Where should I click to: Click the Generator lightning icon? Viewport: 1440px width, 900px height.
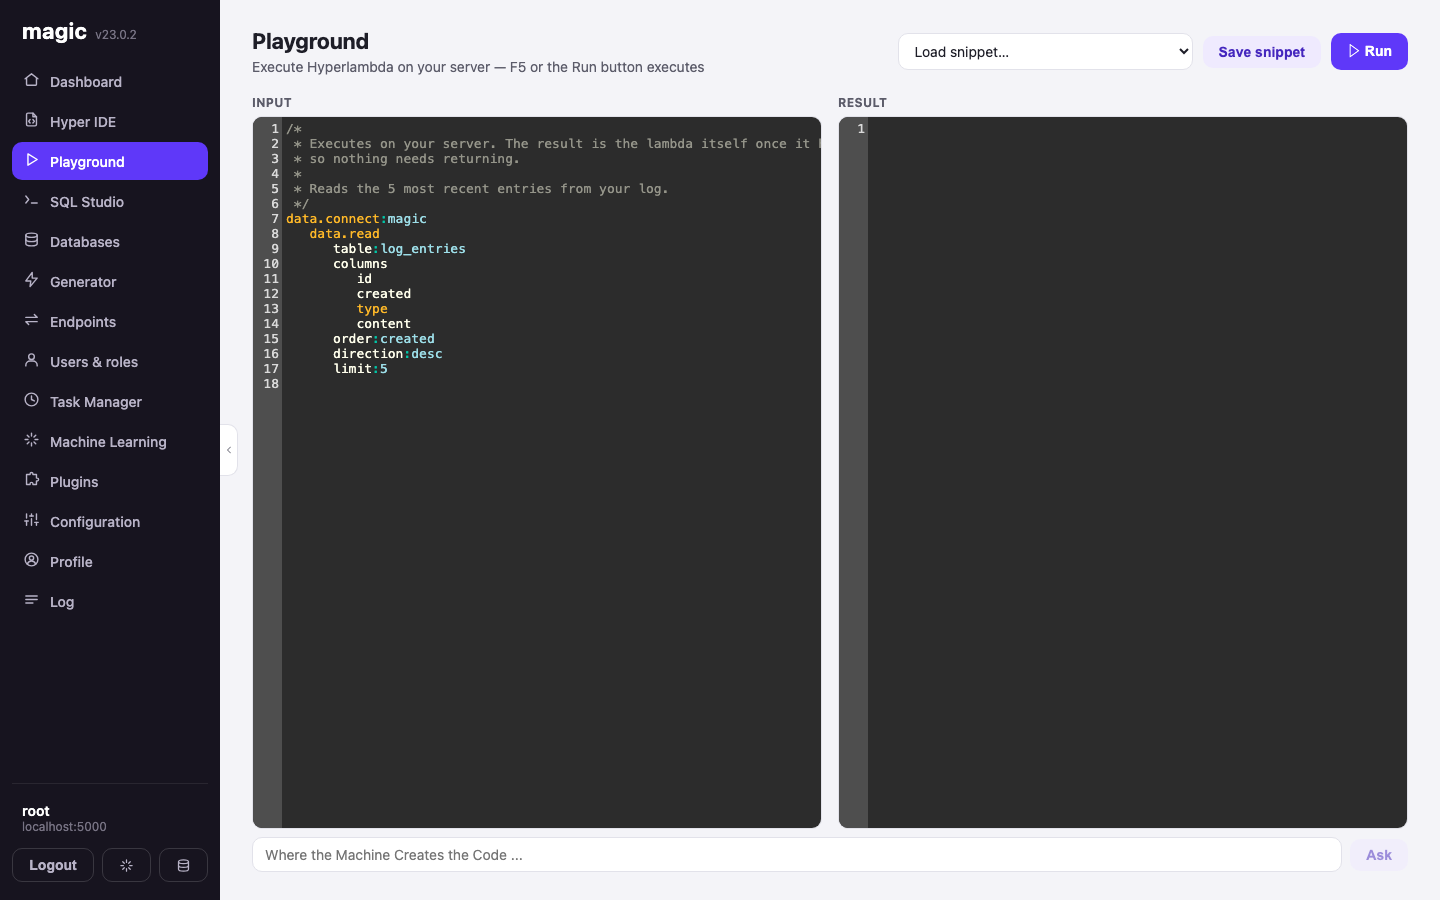(x=31, y=280)
